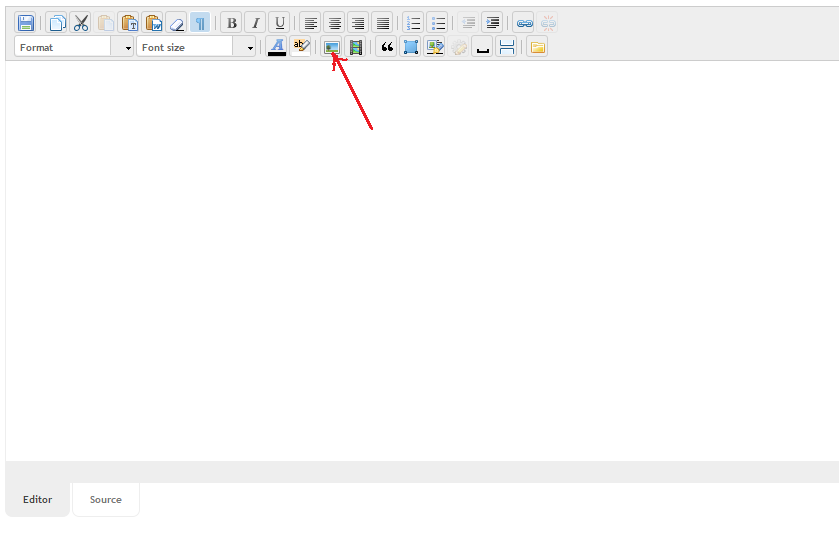Screen dimensions: 839x540
Task: Open the text color picker
Action: 277,47
